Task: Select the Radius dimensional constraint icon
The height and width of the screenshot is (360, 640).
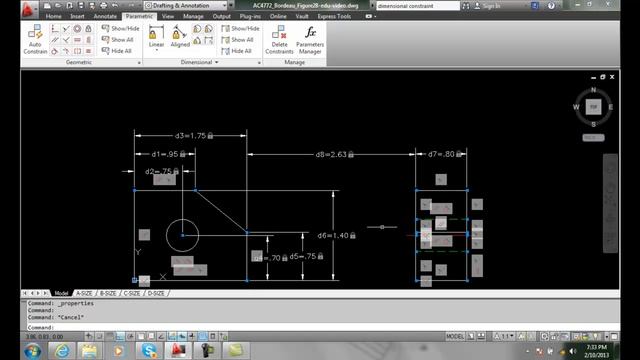Action: 197,29
